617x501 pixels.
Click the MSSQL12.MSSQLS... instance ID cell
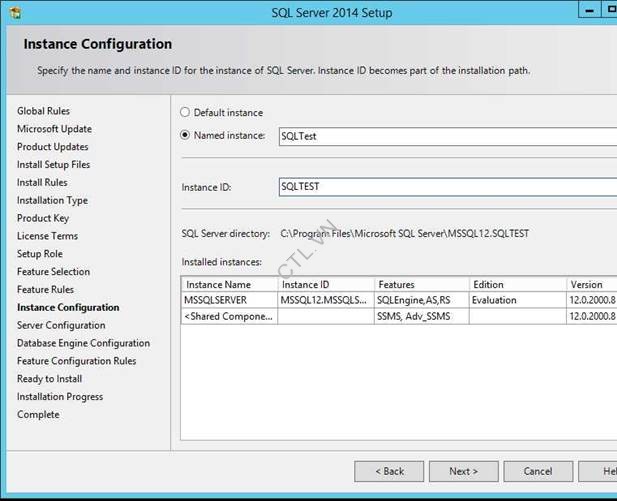326,300
